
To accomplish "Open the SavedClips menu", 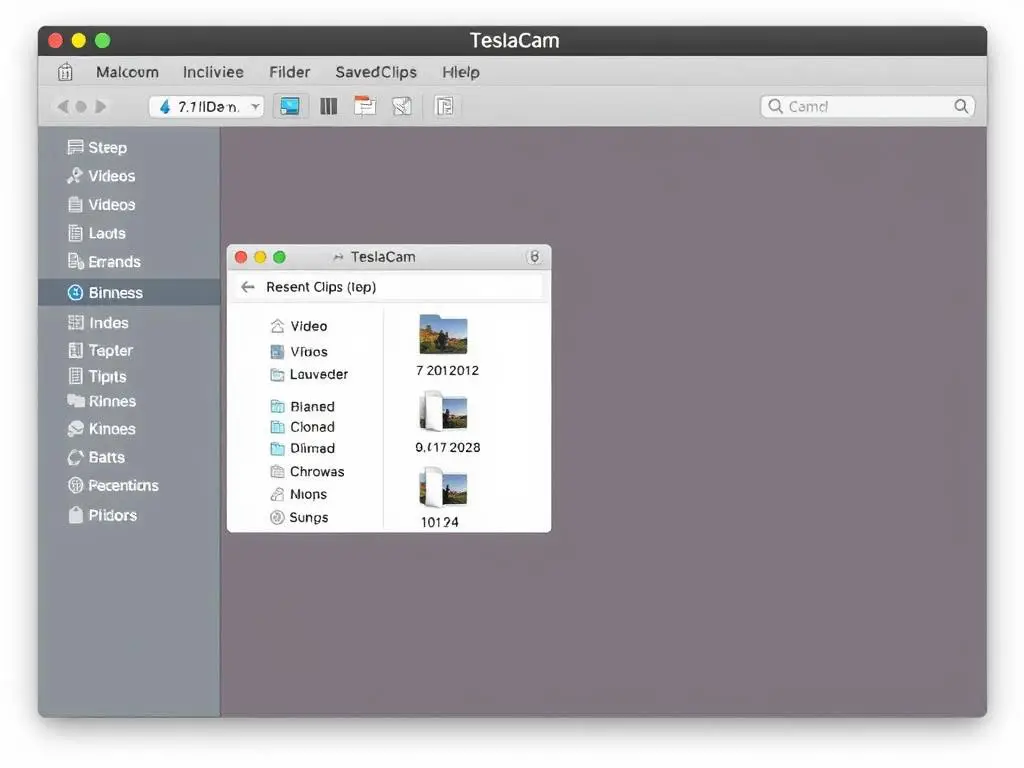I will point(376,72).
